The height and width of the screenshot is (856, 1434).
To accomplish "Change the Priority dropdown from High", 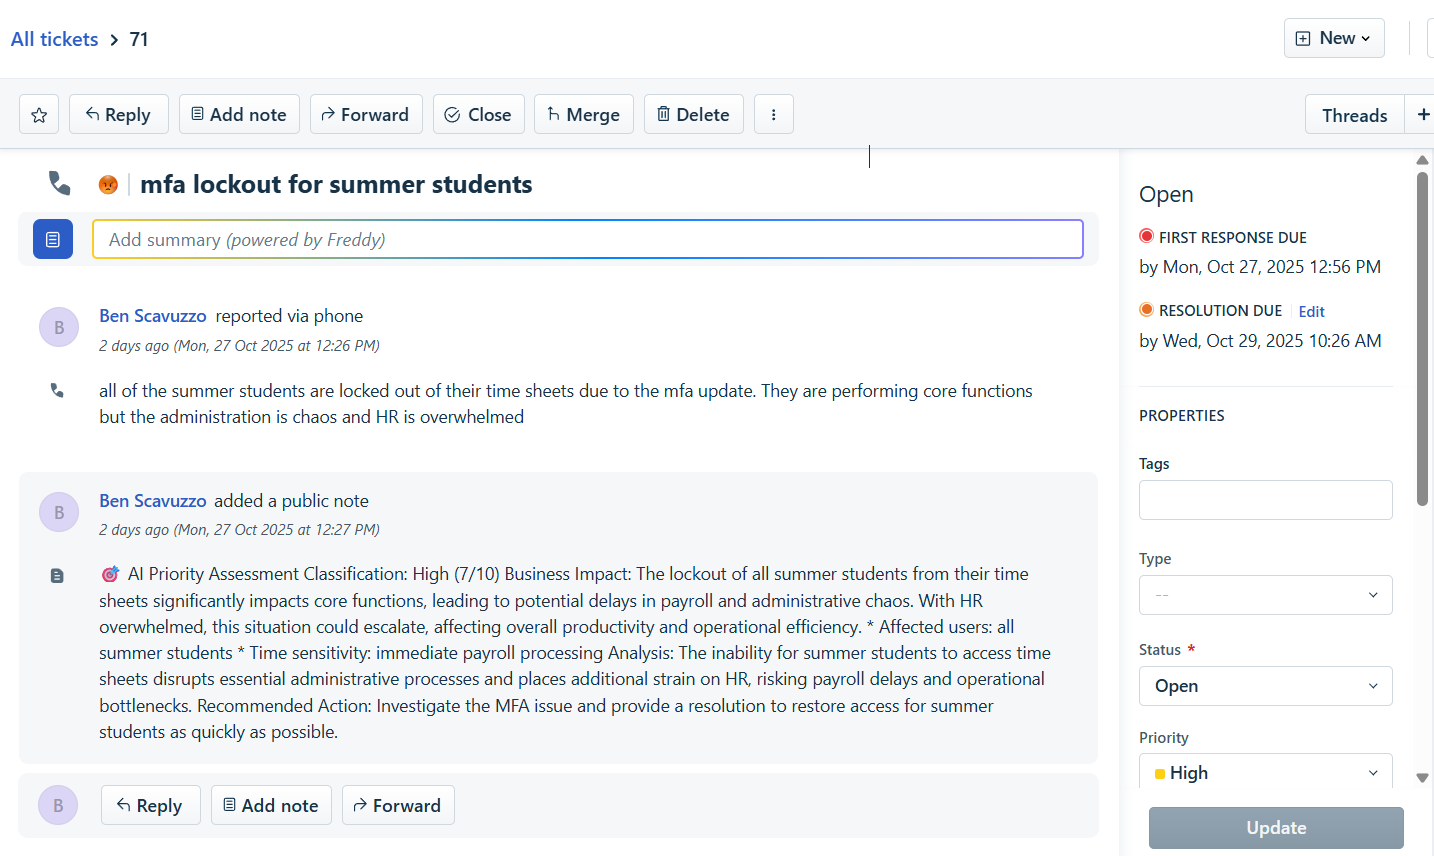I will pos(1265,773).
